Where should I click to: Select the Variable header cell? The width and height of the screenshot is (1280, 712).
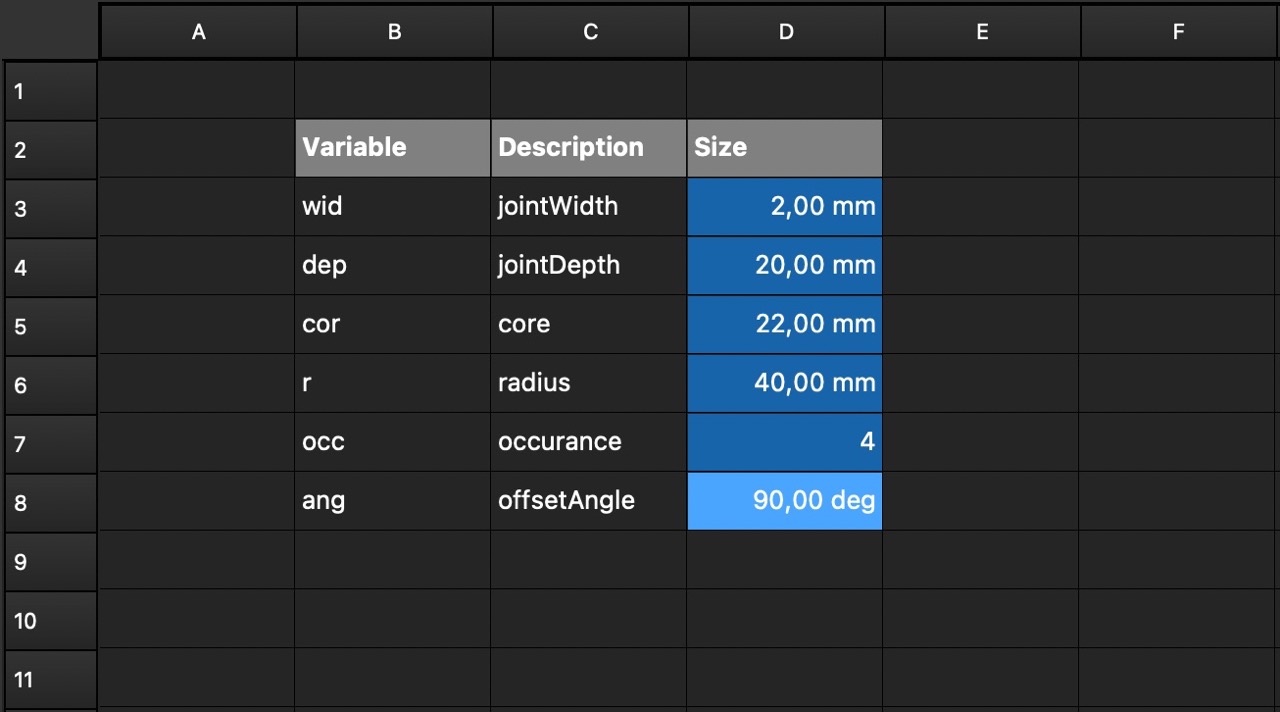(x=393, y=148)
